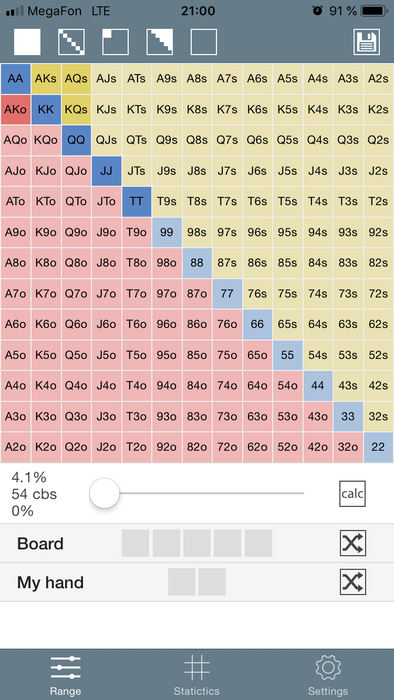Viewport: 394px width, 700px height.
Task: Toggle the AKo hand cell
Action: coord(16,109)
